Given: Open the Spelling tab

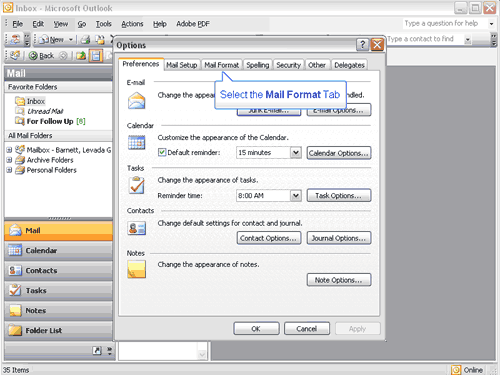Looking at the screenshot, I should coord(258,65).
